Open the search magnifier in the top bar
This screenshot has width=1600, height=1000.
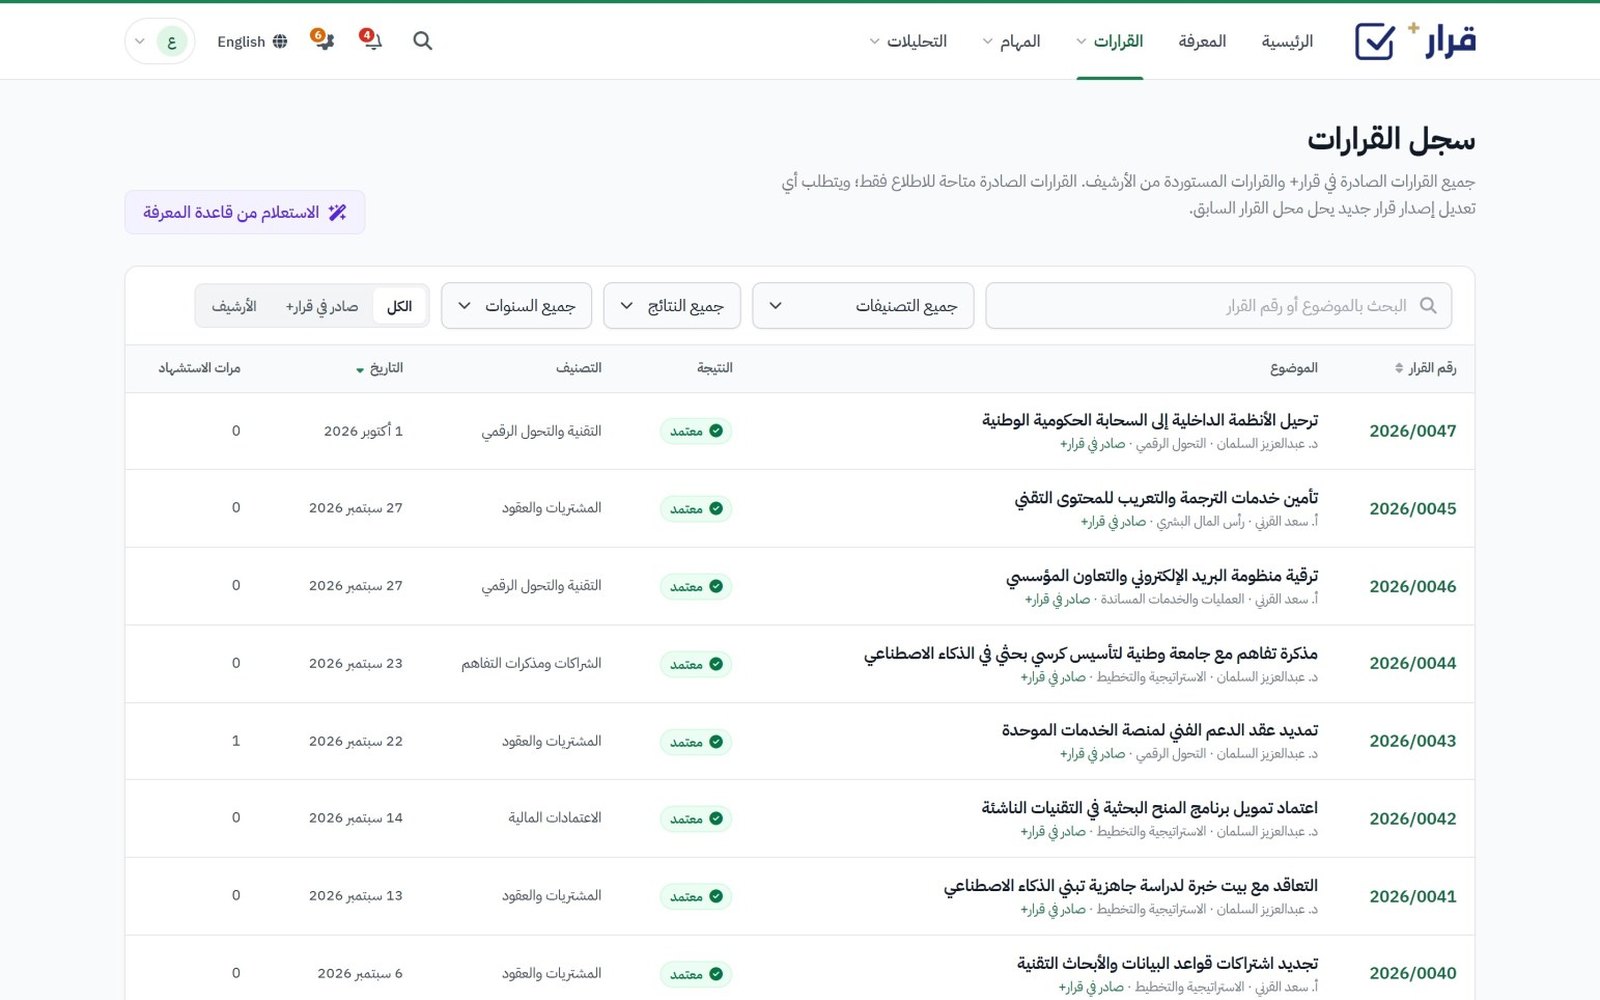[x=422, y=41]
